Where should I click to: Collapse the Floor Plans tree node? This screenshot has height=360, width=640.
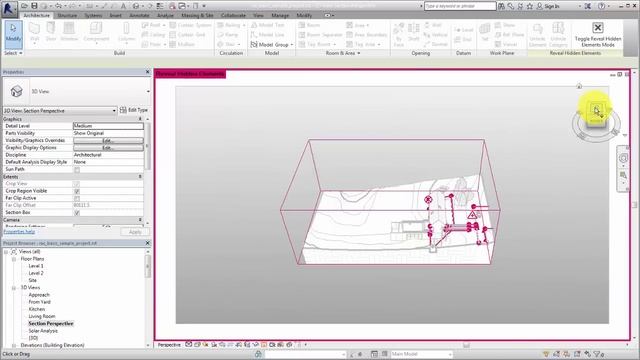click(14, 259)
